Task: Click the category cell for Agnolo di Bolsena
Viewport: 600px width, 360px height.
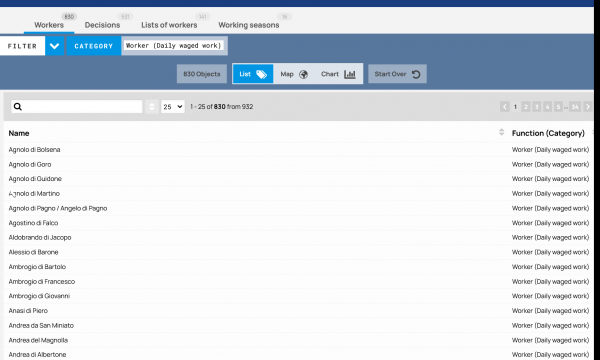Action: (x=550, y=150)
